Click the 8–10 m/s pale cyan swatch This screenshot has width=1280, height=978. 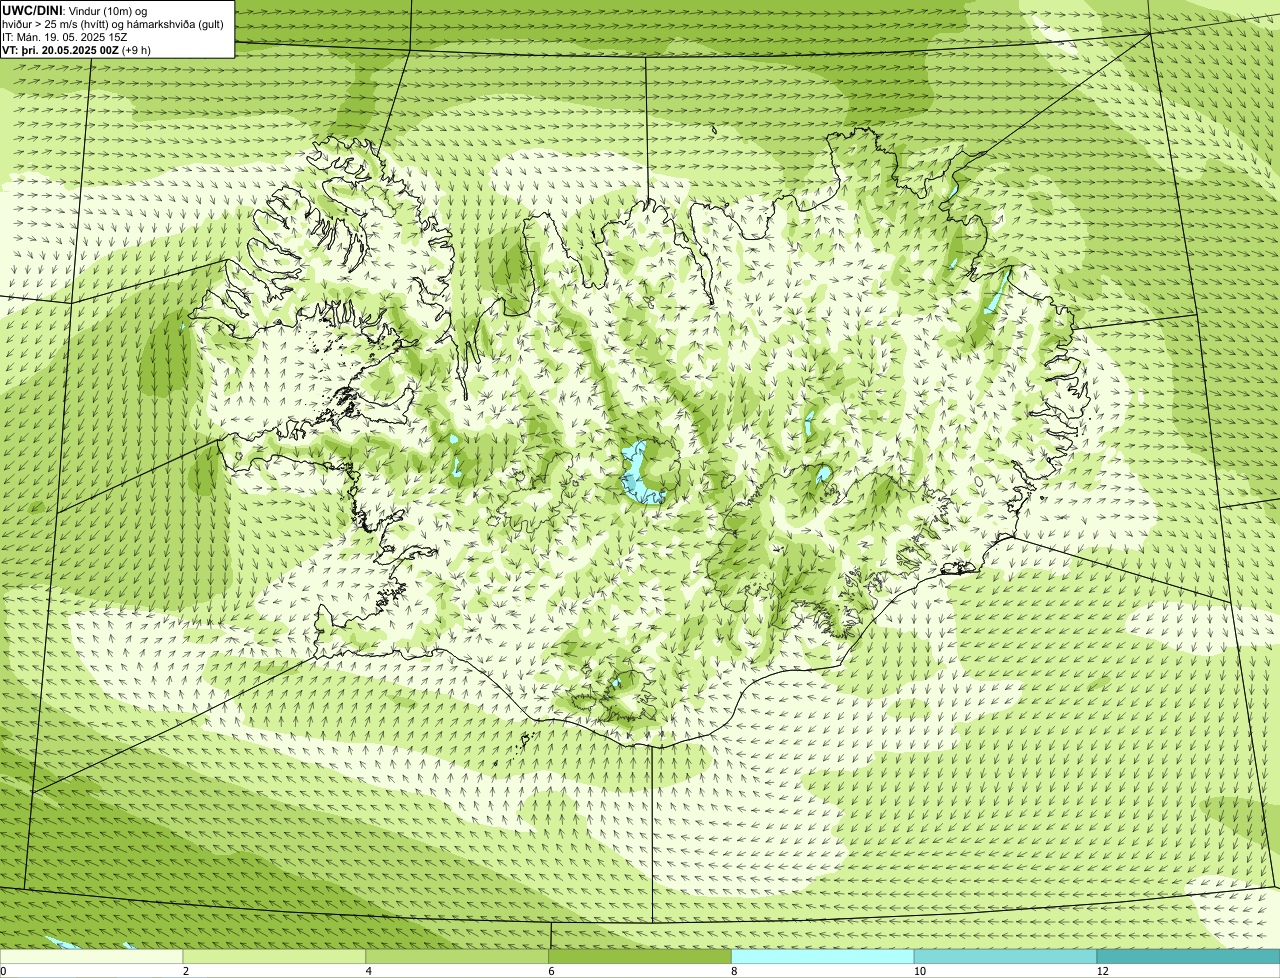point(824,956)
